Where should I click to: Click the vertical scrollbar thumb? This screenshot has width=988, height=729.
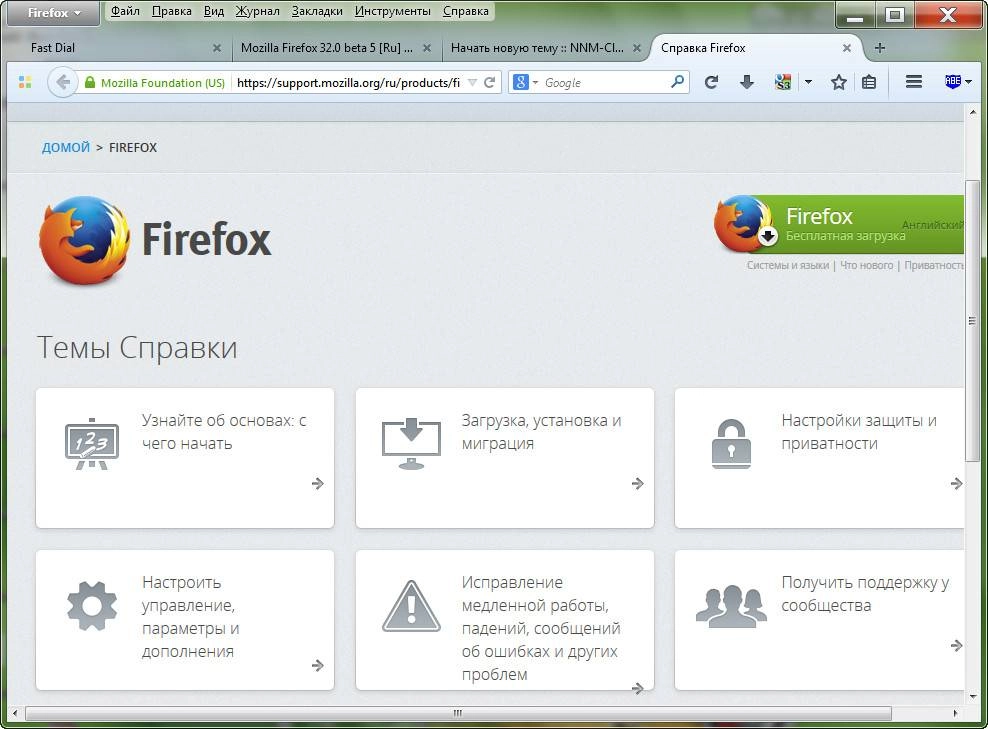972,321
